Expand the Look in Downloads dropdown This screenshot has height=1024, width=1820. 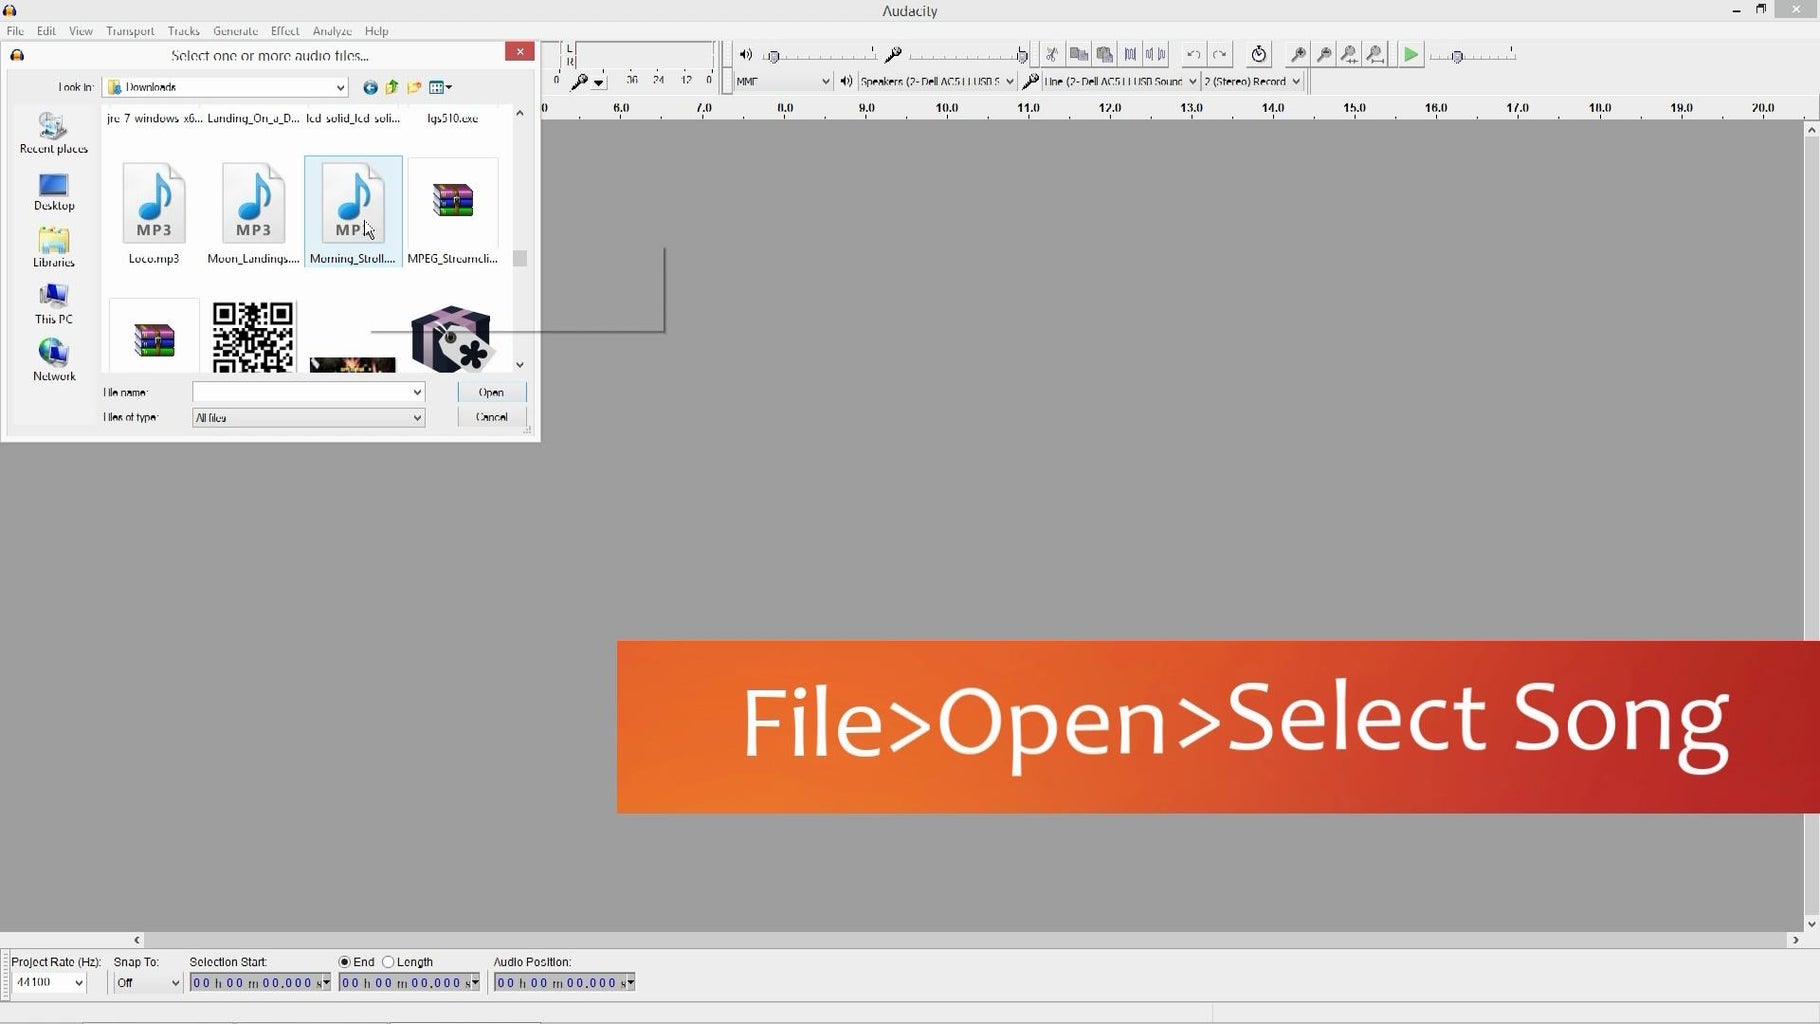tap(339, 88)
